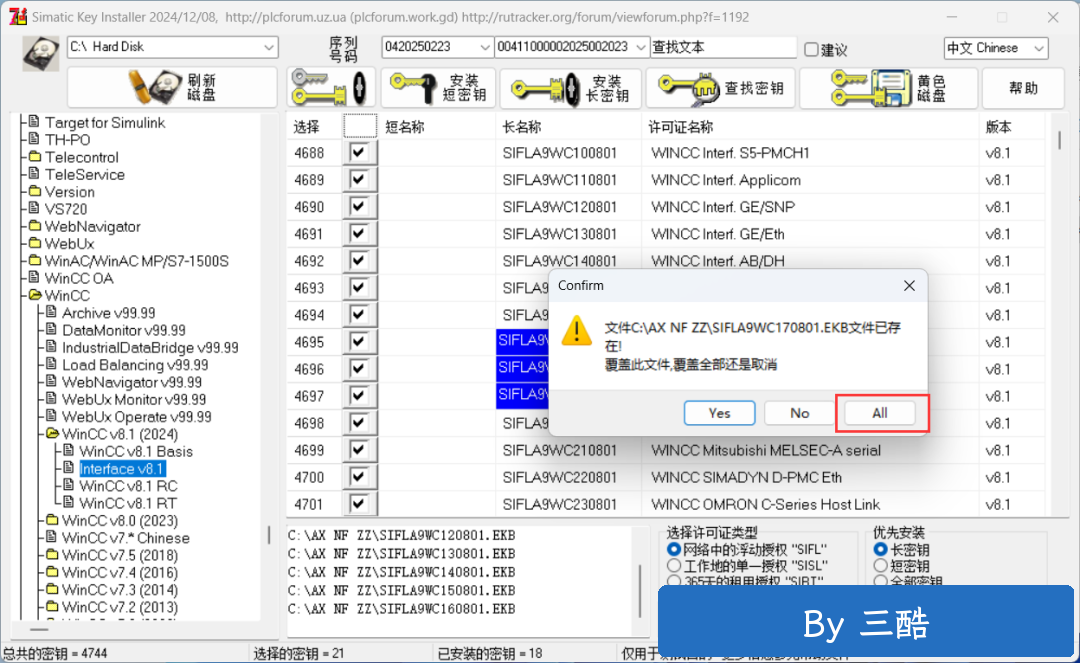Image resolution: width=1080 pixels, height=663 pixels.
Task: Uncheck the checkbox in row 4701
Action: [x=358, y=504]
